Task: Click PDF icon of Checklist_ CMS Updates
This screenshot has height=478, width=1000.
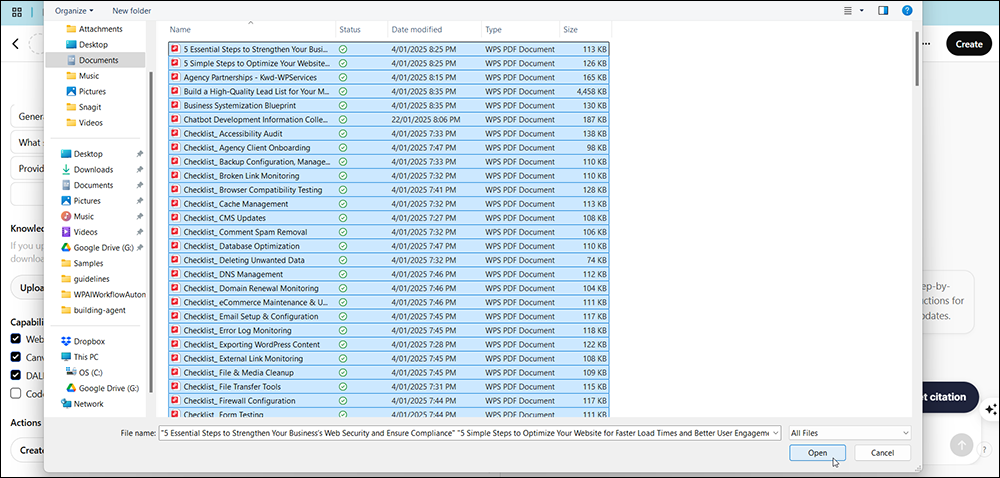Action: click(175, 218)
